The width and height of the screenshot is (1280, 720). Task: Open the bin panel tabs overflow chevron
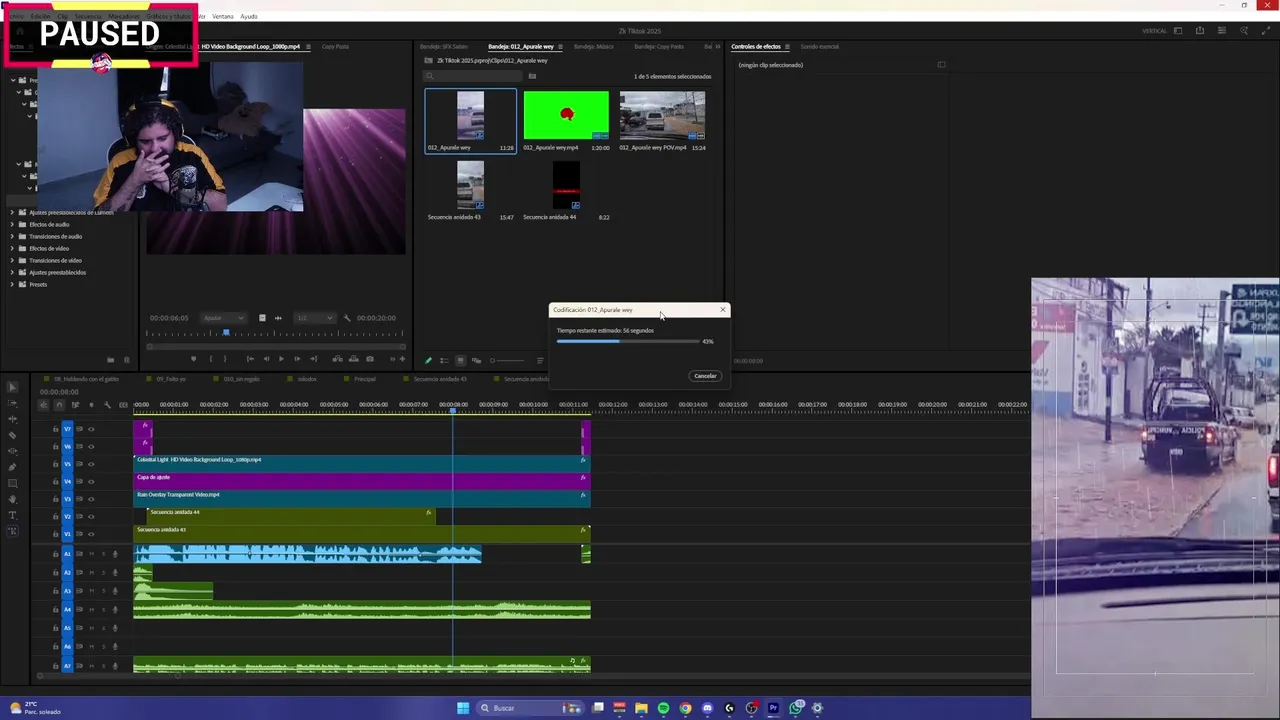(x=717, y=47)
